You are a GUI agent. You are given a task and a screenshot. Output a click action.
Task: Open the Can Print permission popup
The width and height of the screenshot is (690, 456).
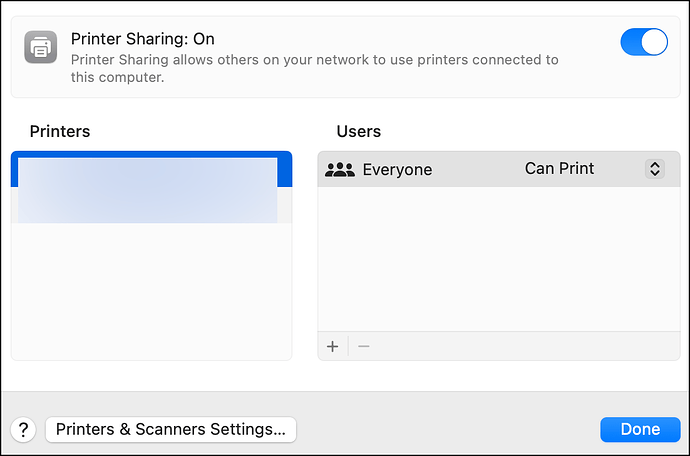pos(654,169)
